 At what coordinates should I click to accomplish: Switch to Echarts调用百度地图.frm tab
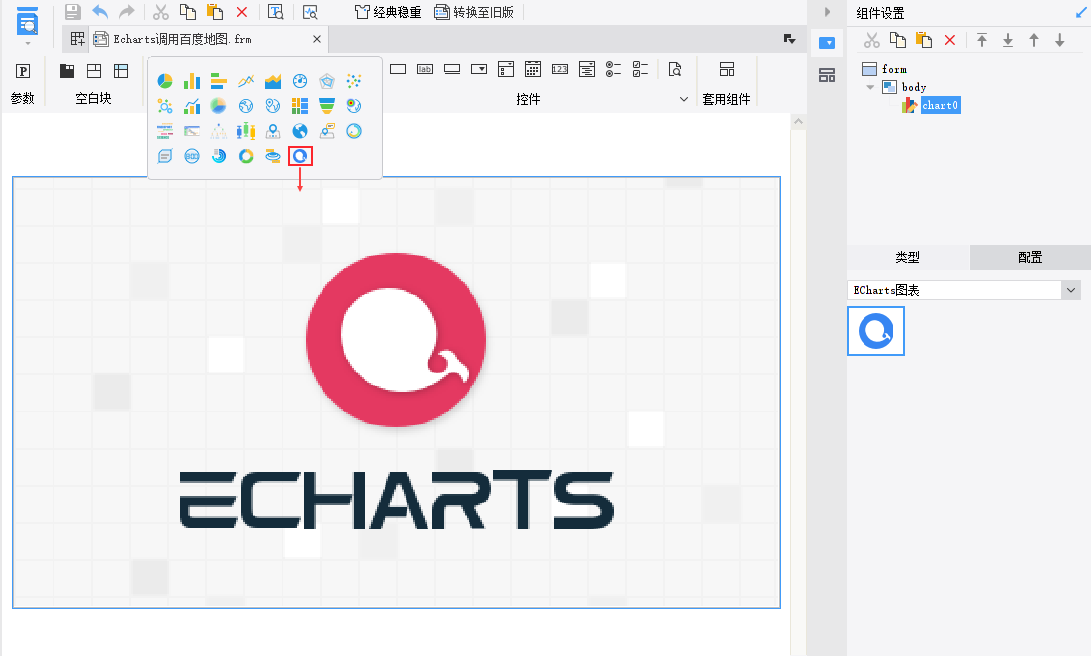[182, 39]
